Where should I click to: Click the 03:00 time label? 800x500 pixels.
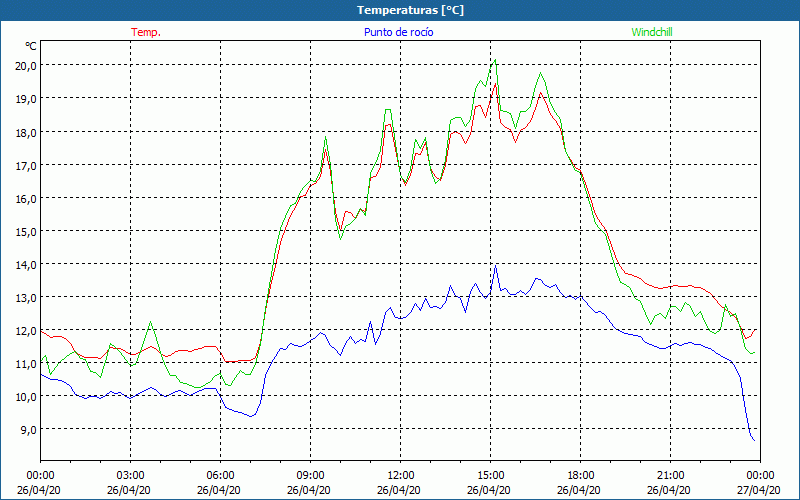click(x=131, y=476)
